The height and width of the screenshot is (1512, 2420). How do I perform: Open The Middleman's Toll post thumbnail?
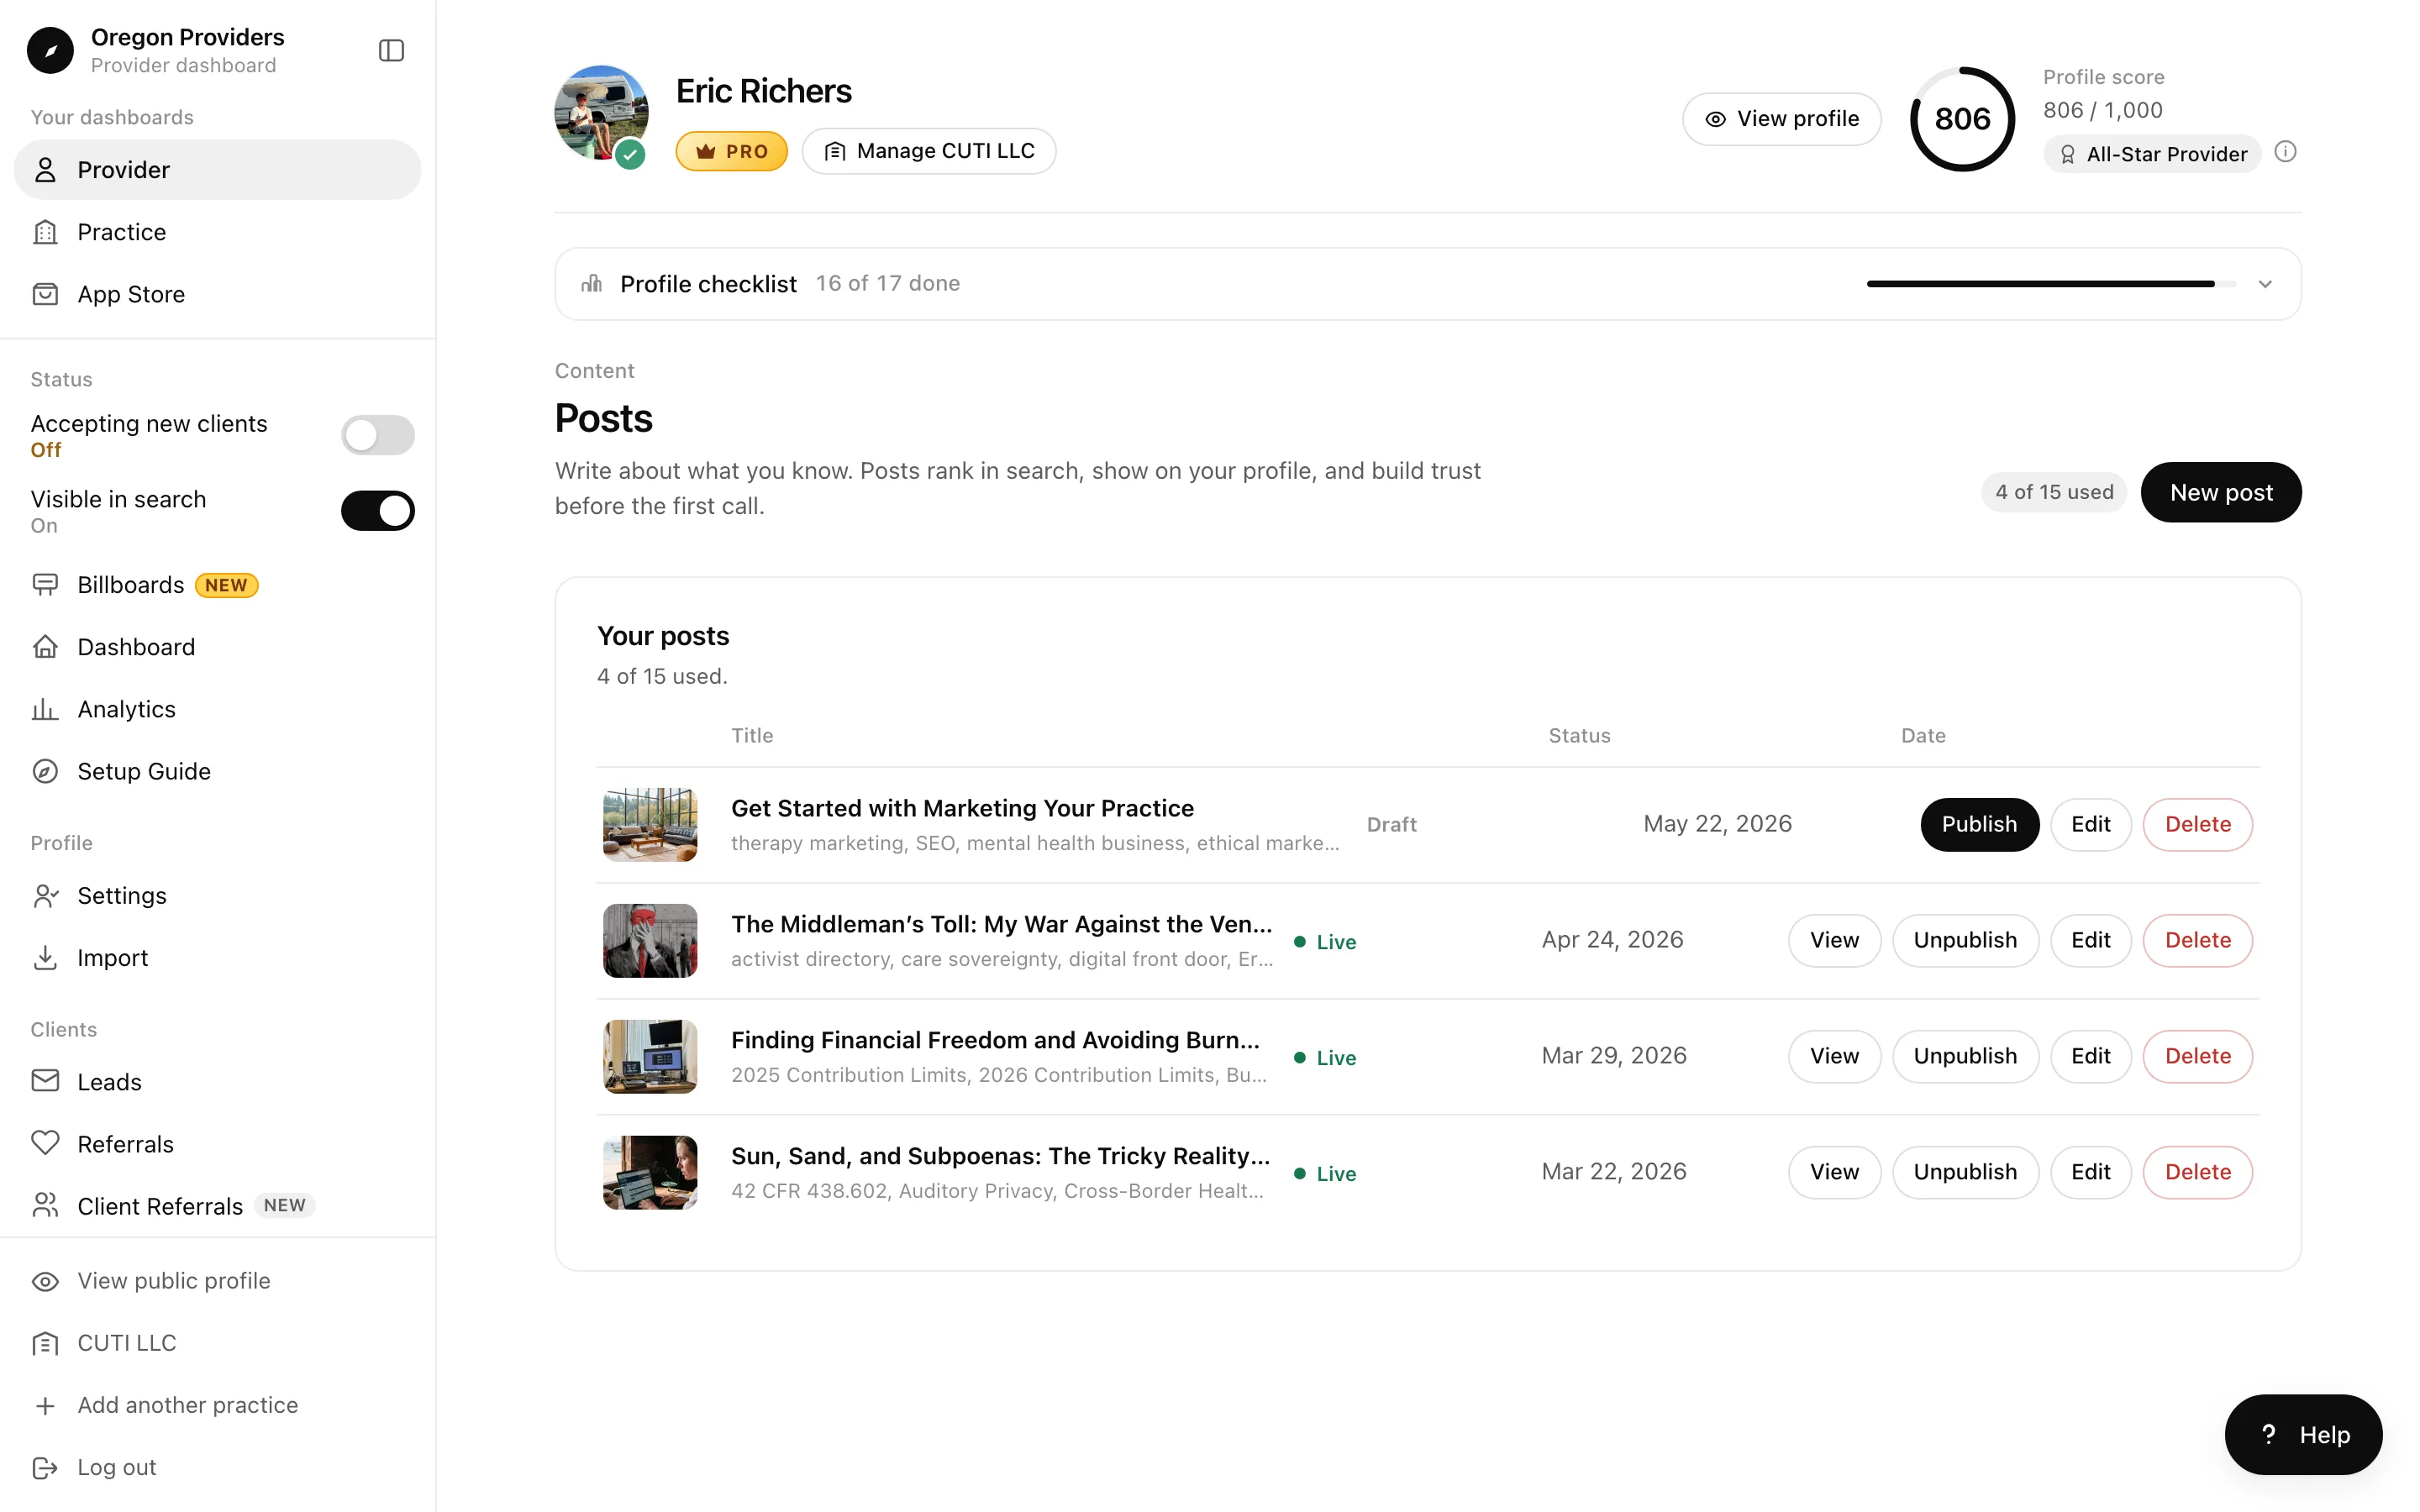pos(650,940)
